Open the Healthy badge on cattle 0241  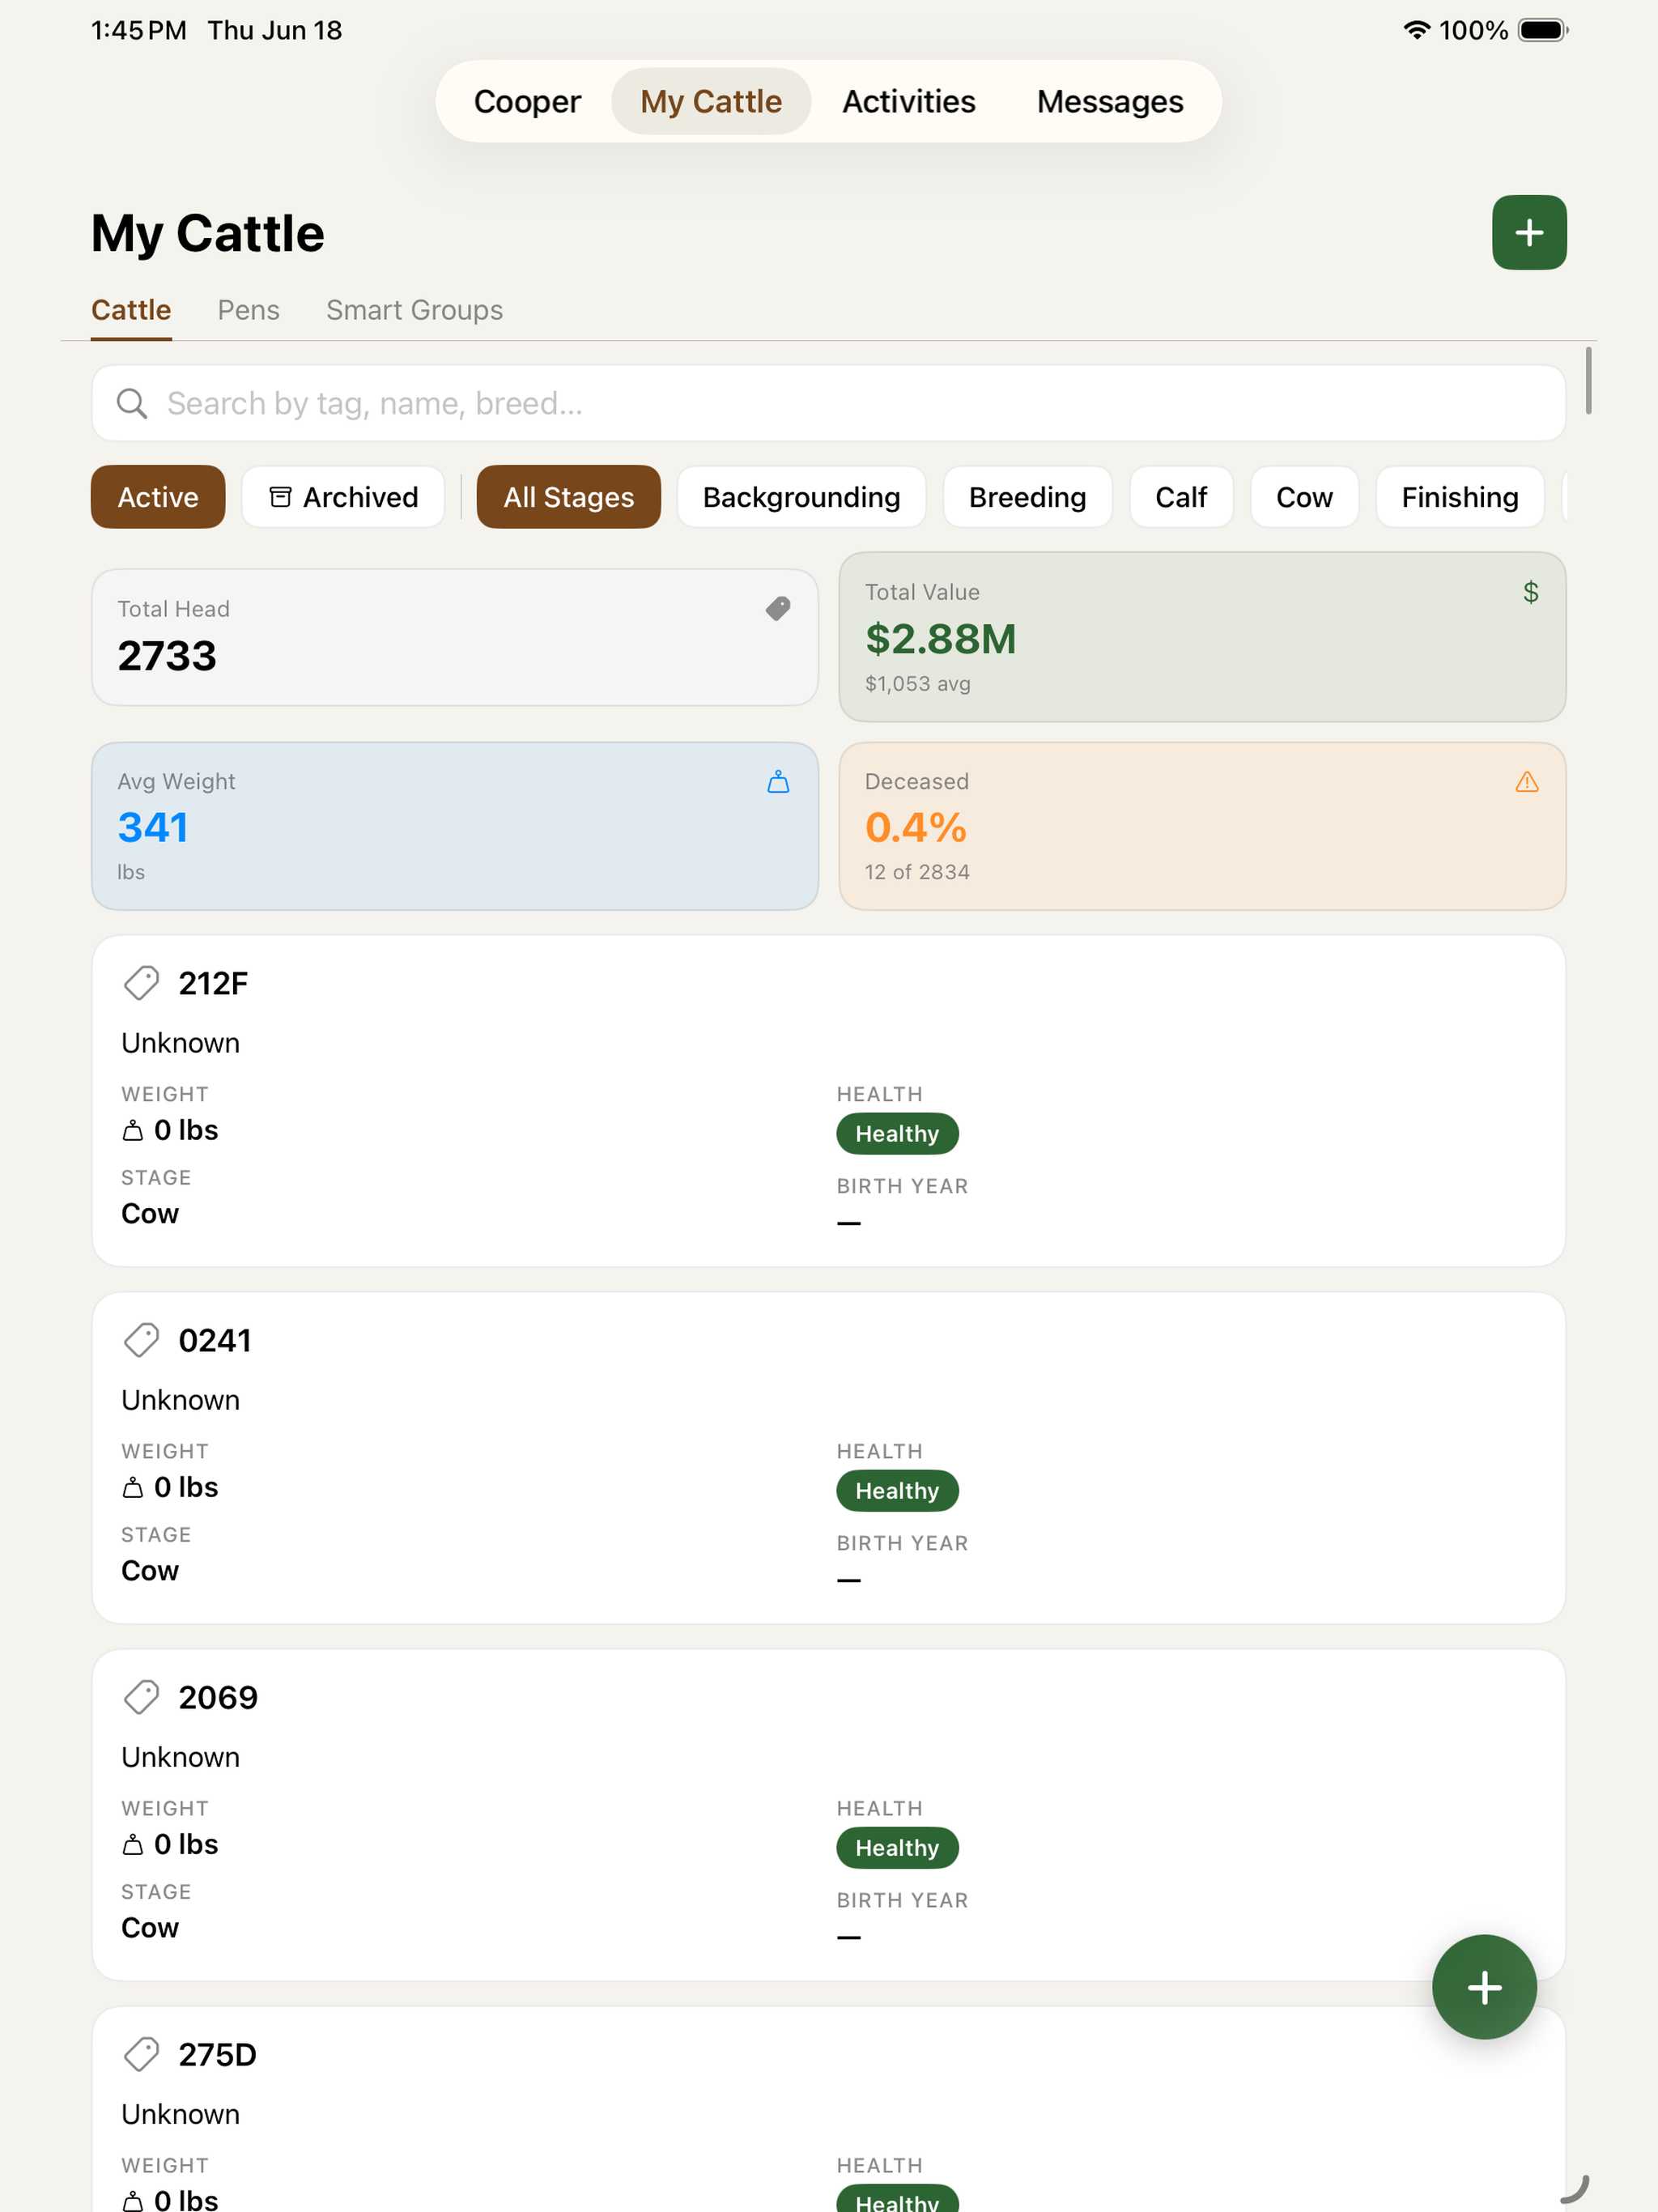(x=897, y=1490)
